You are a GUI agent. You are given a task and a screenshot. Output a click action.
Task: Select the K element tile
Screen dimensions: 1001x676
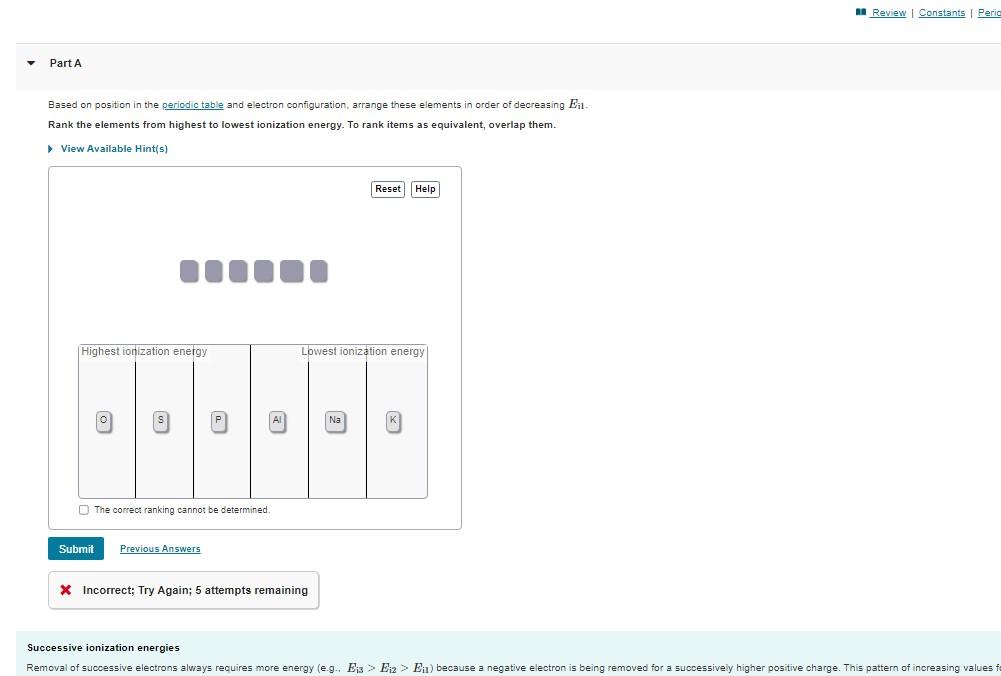coord(393,421)
